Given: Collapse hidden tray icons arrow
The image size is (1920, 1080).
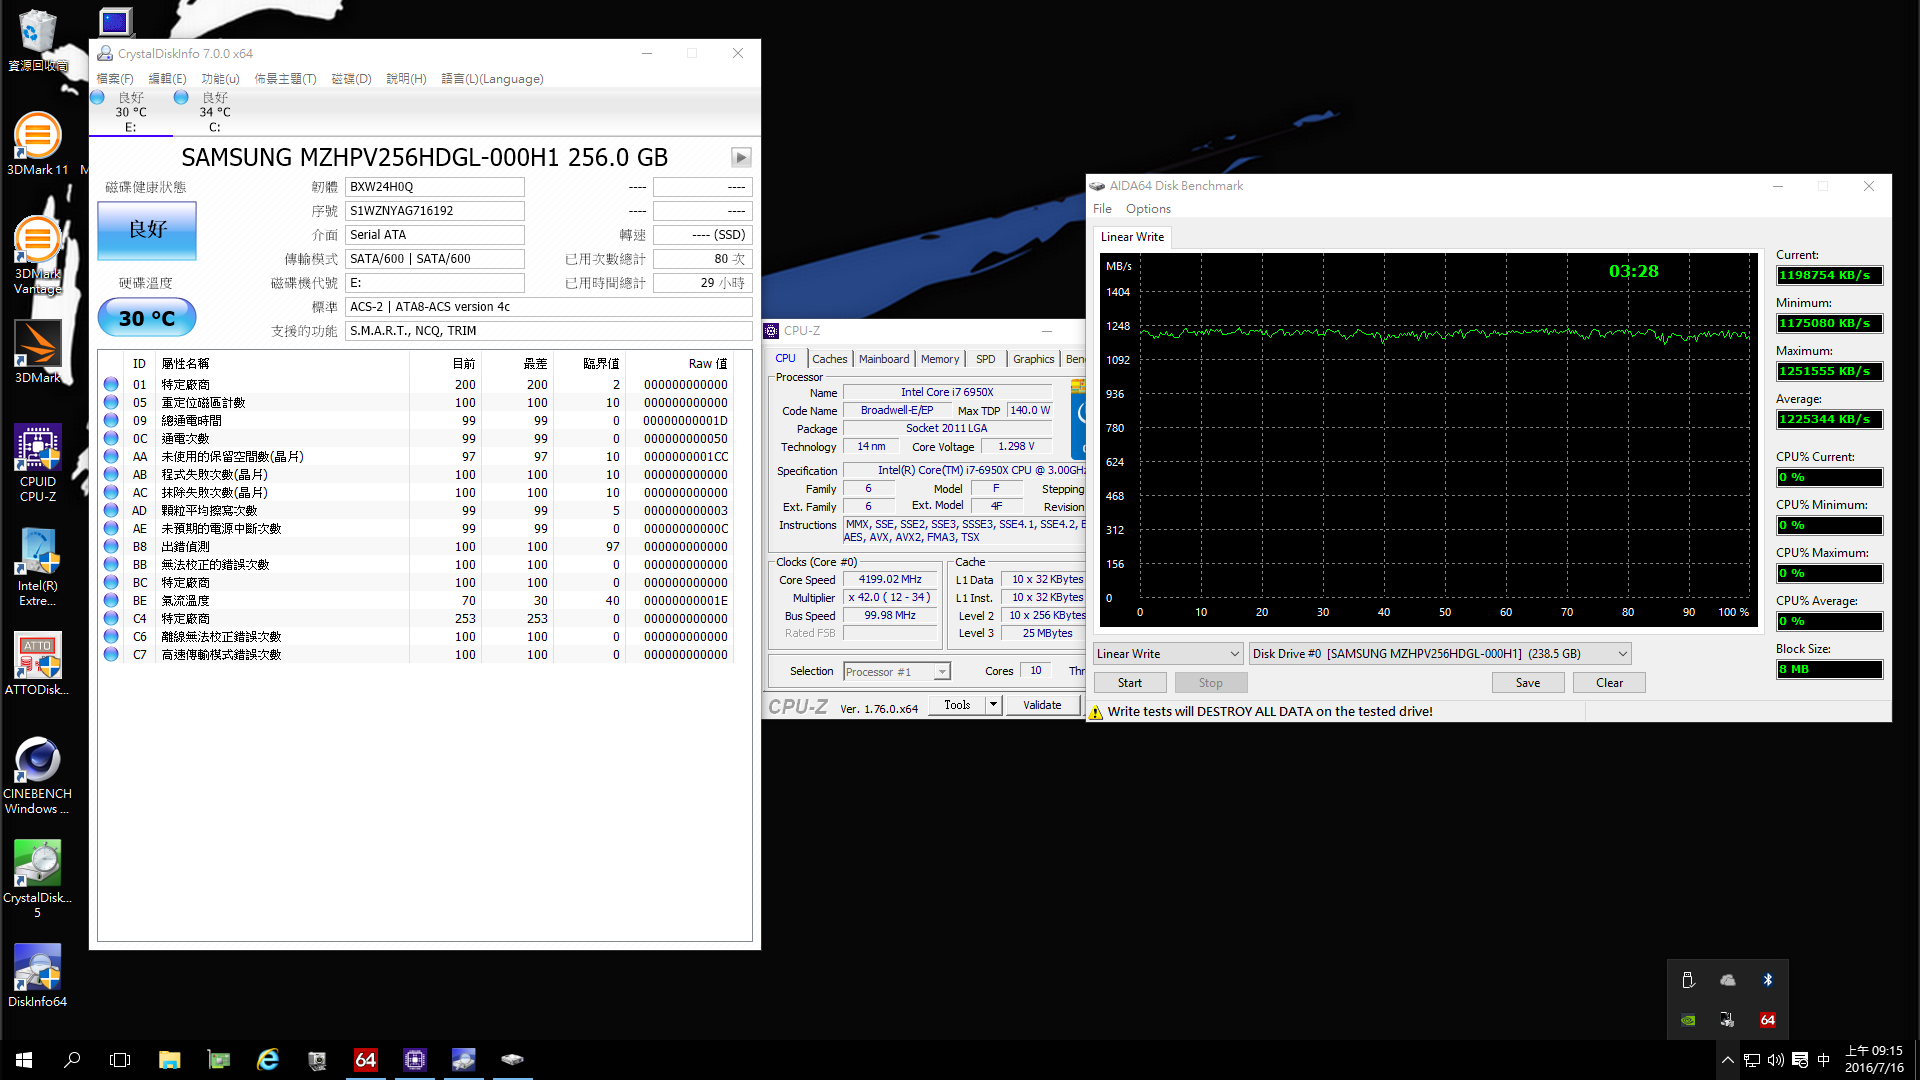Looking at the screenshot, I should (x=1727, y=1060).
